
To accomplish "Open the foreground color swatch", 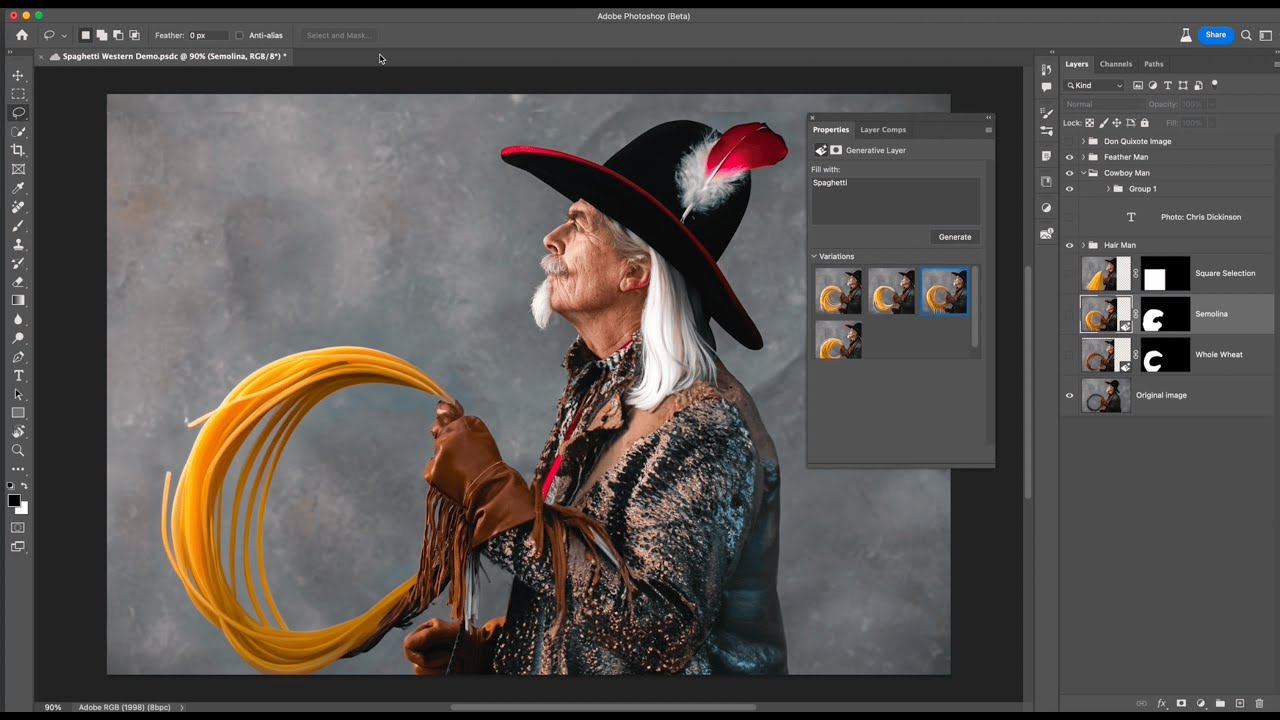I will pos(14,499).
